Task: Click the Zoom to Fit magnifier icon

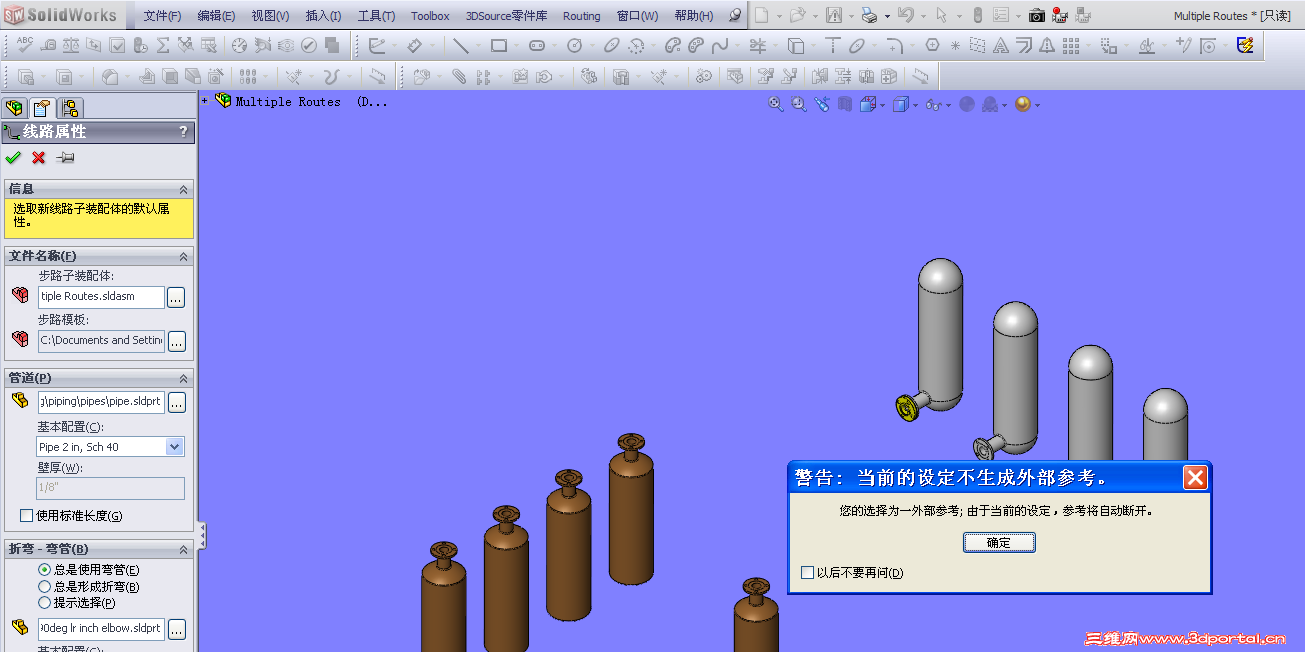Action: click(775, 104)
